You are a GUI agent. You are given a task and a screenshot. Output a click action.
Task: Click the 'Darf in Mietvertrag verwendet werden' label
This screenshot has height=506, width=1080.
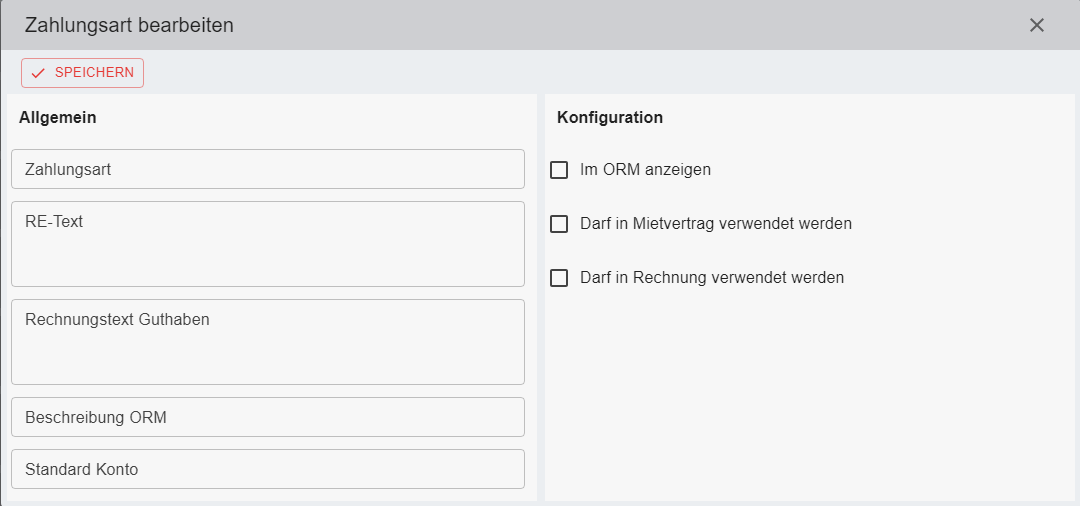tap(715, 224)
